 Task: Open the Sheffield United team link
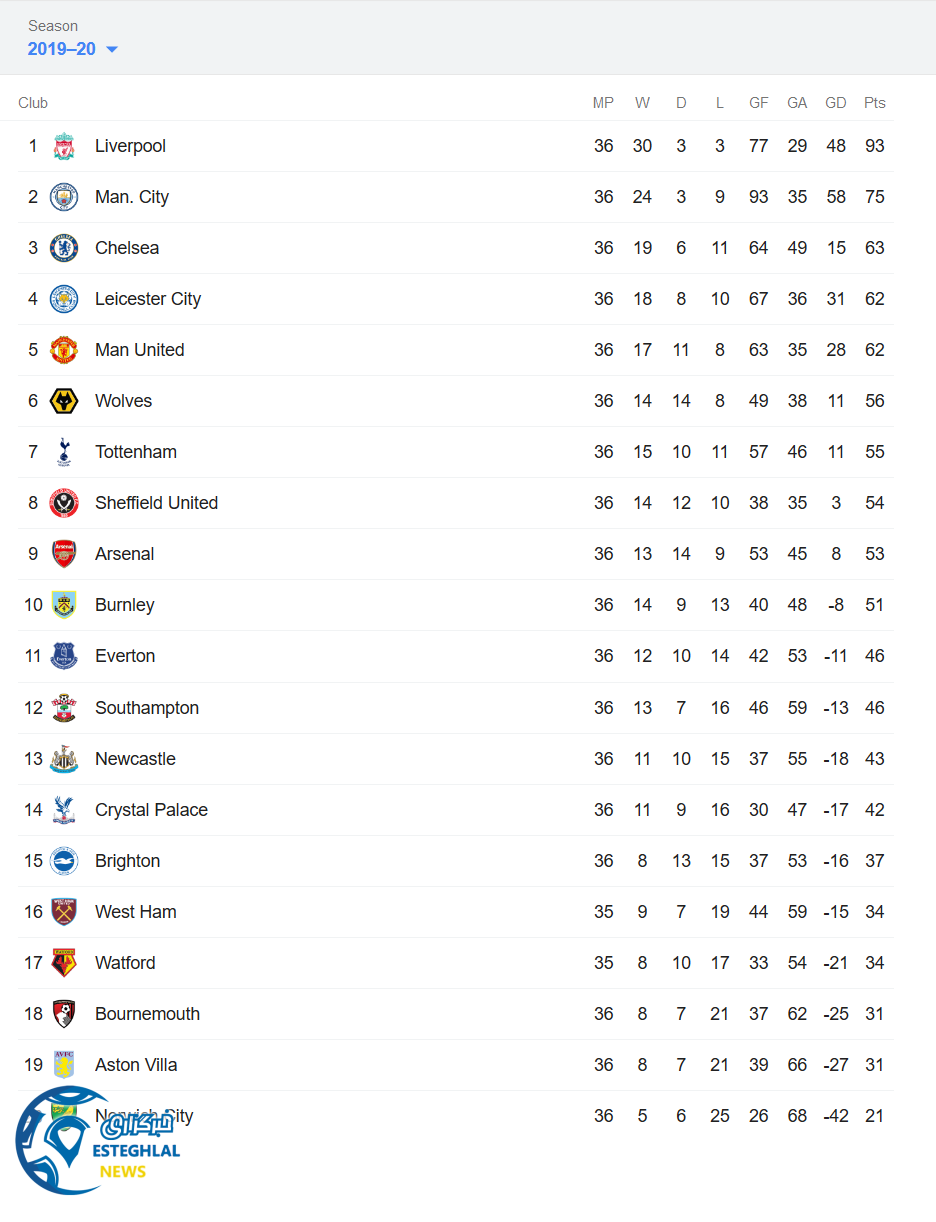156,503
